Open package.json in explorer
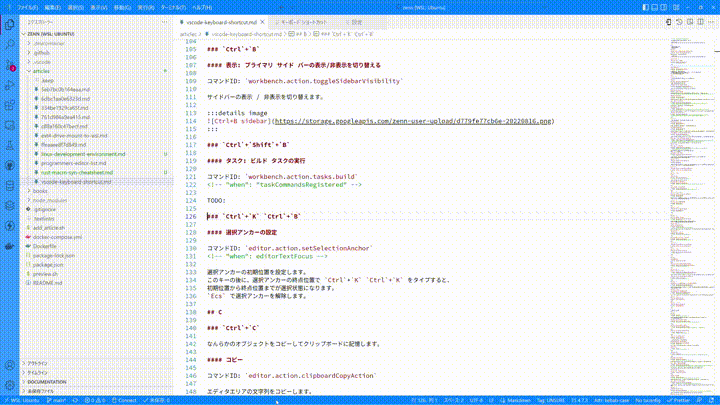The image size is (720, 405). [x=96, y=264]
